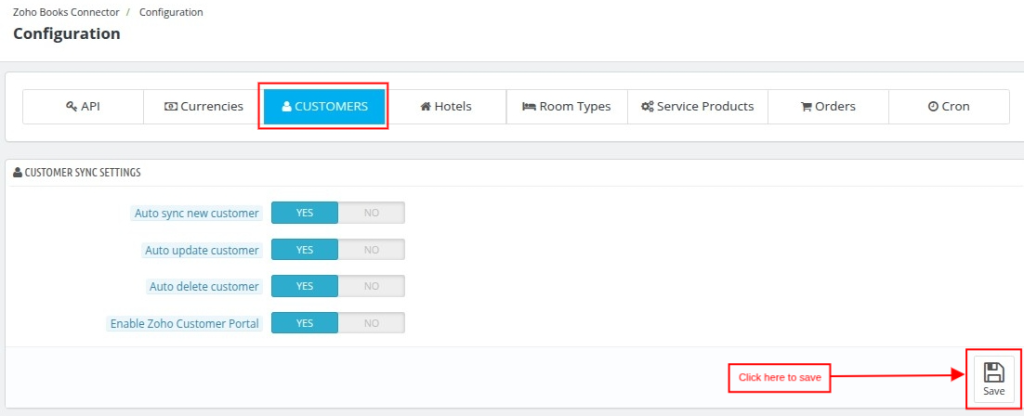Click the banknote icon beside Currencies
1024x416 pixels.
(170, 106)
